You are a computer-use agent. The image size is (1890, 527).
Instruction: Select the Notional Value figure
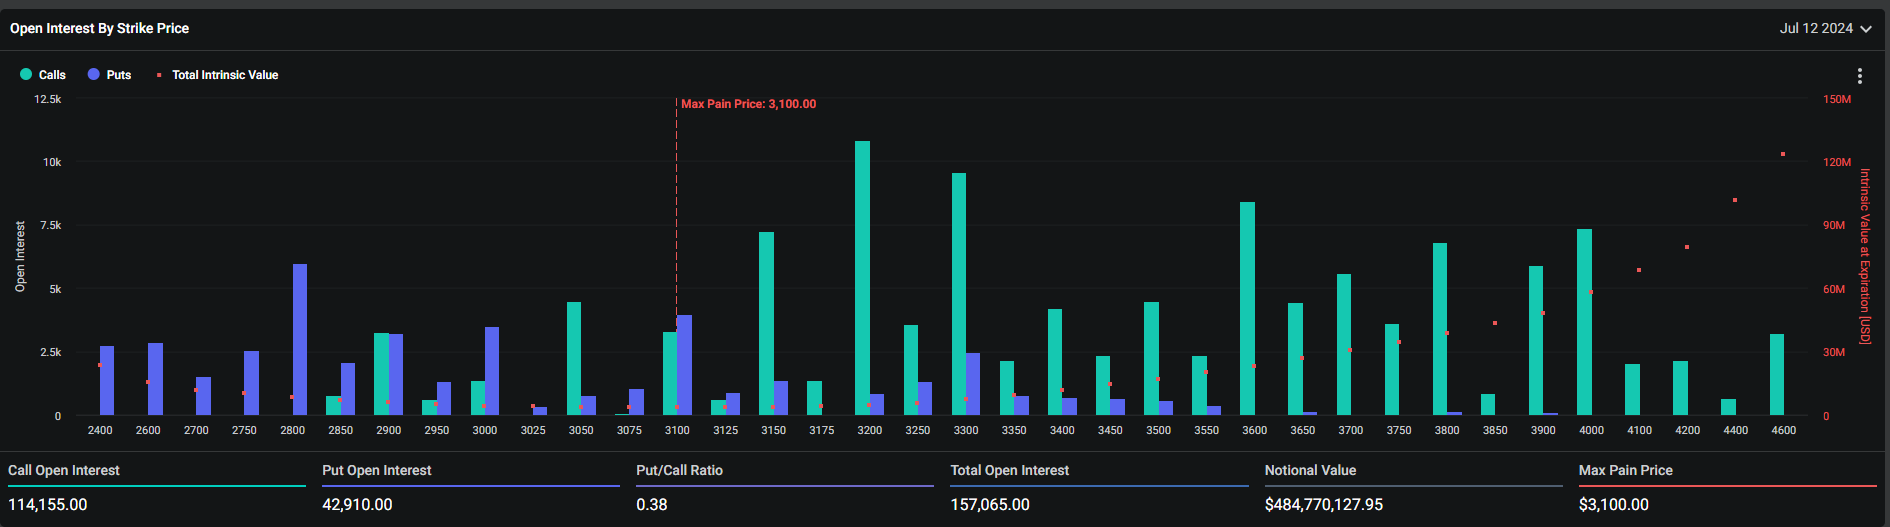pyautogui.click(x=1323, y=505)
